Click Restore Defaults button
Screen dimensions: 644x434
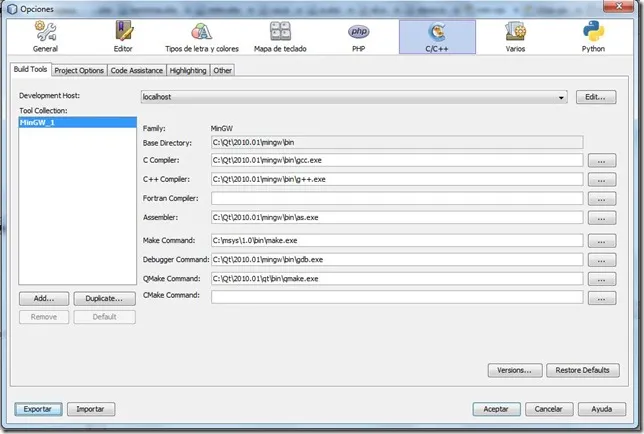[x=582, y=370]
